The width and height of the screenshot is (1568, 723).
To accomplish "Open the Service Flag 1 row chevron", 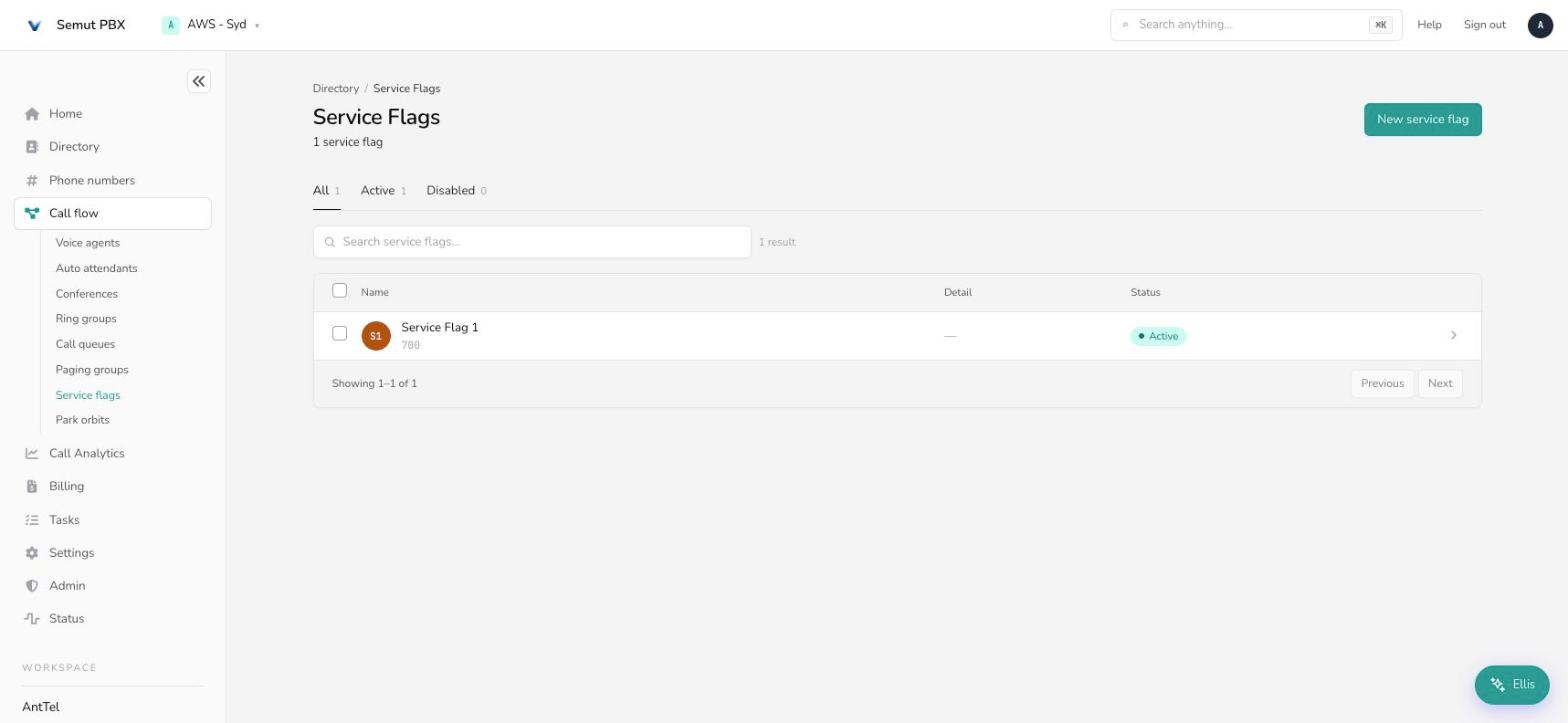I will pyautogui.click(x=1453, y=336).
